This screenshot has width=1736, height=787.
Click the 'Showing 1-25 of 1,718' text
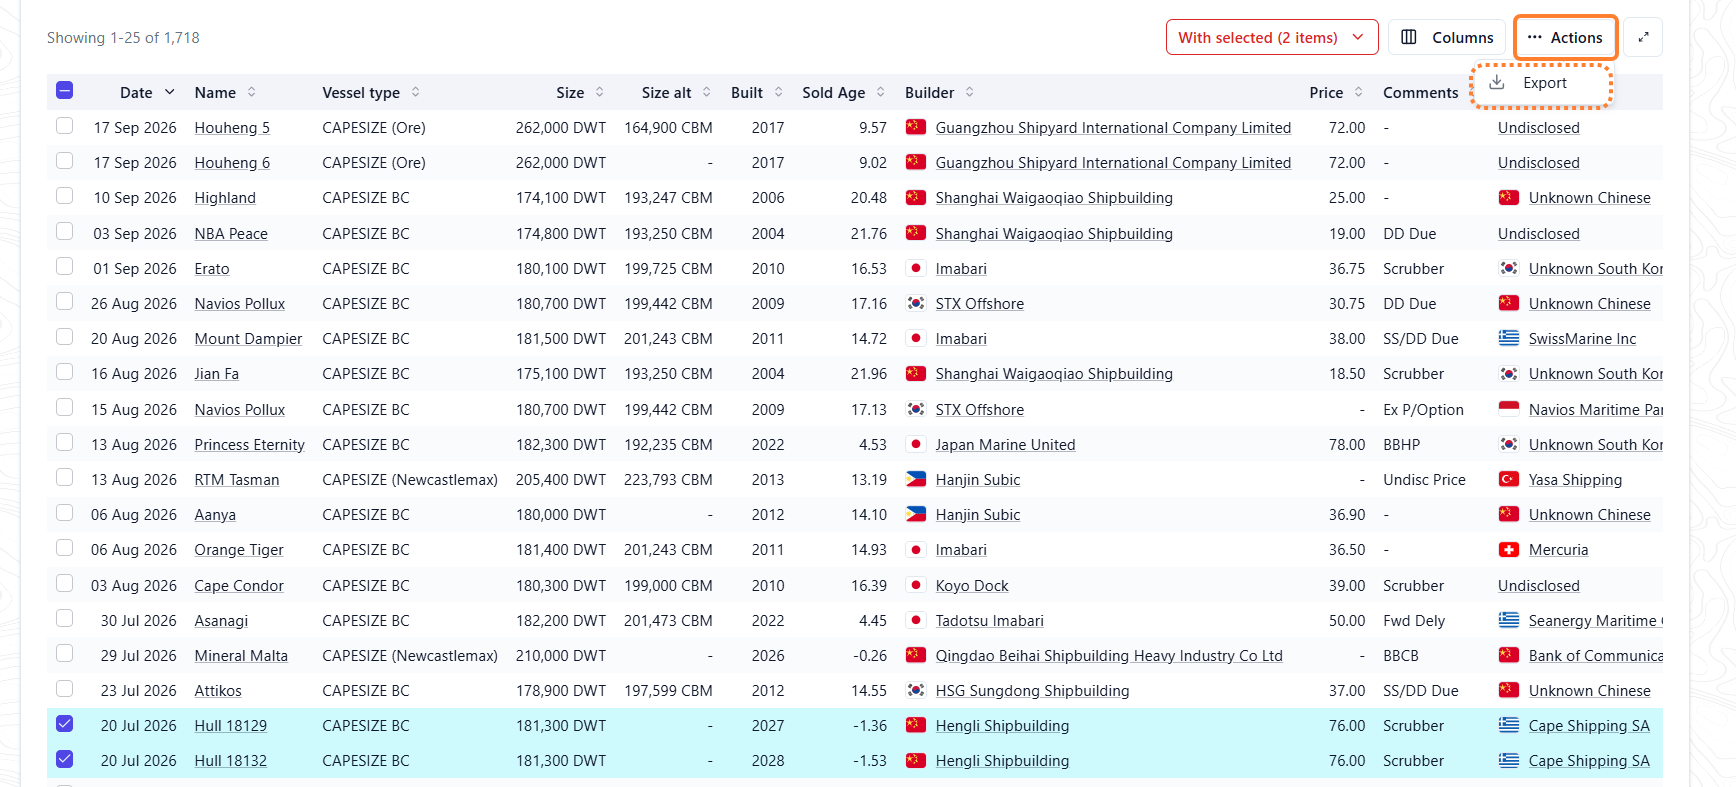tap(123, 38)
